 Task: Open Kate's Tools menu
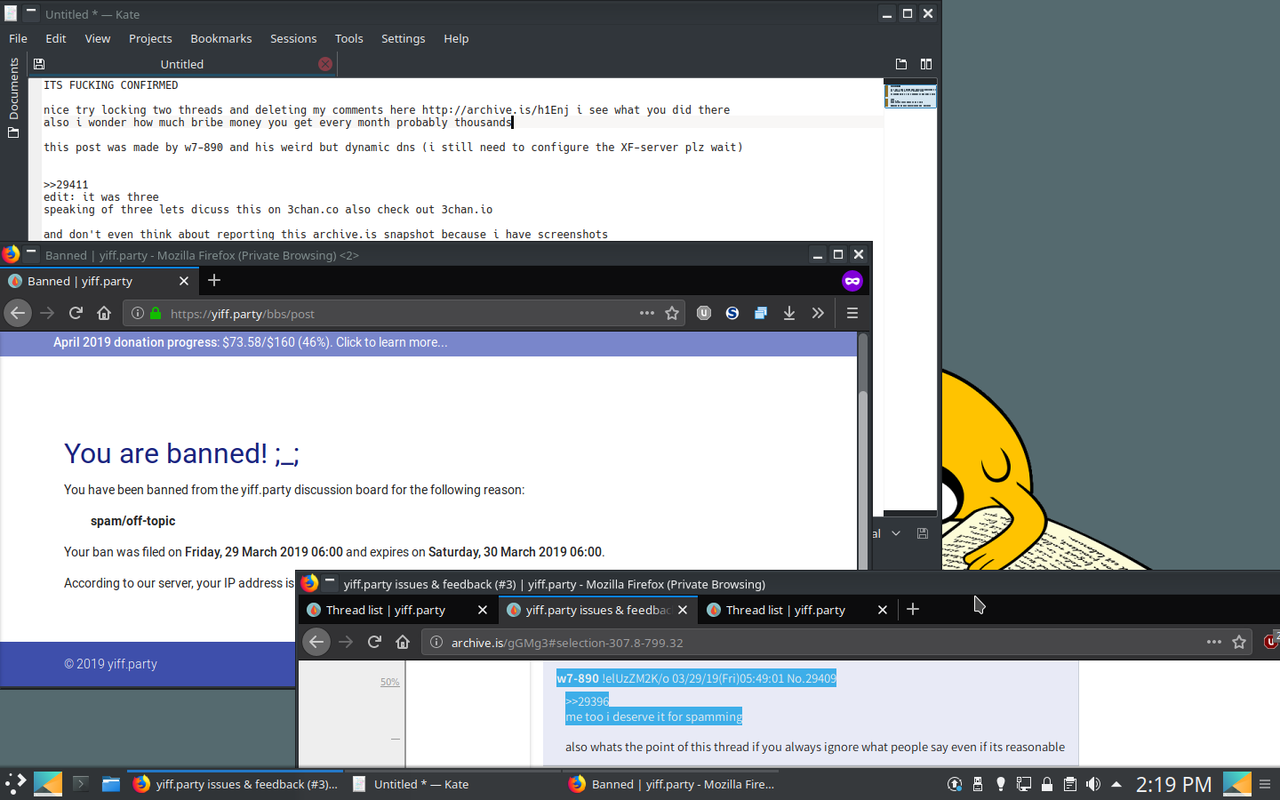[349, 38]
